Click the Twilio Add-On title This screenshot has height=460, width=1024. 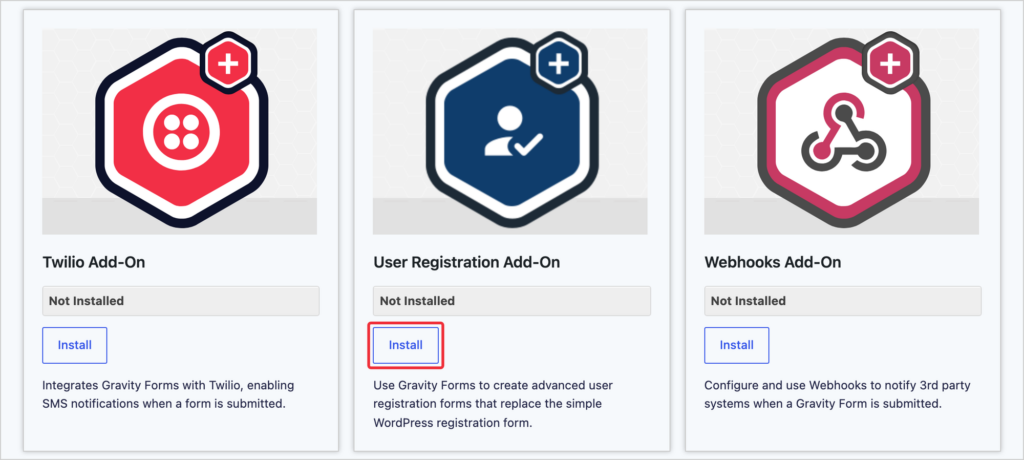pos(93,263)
